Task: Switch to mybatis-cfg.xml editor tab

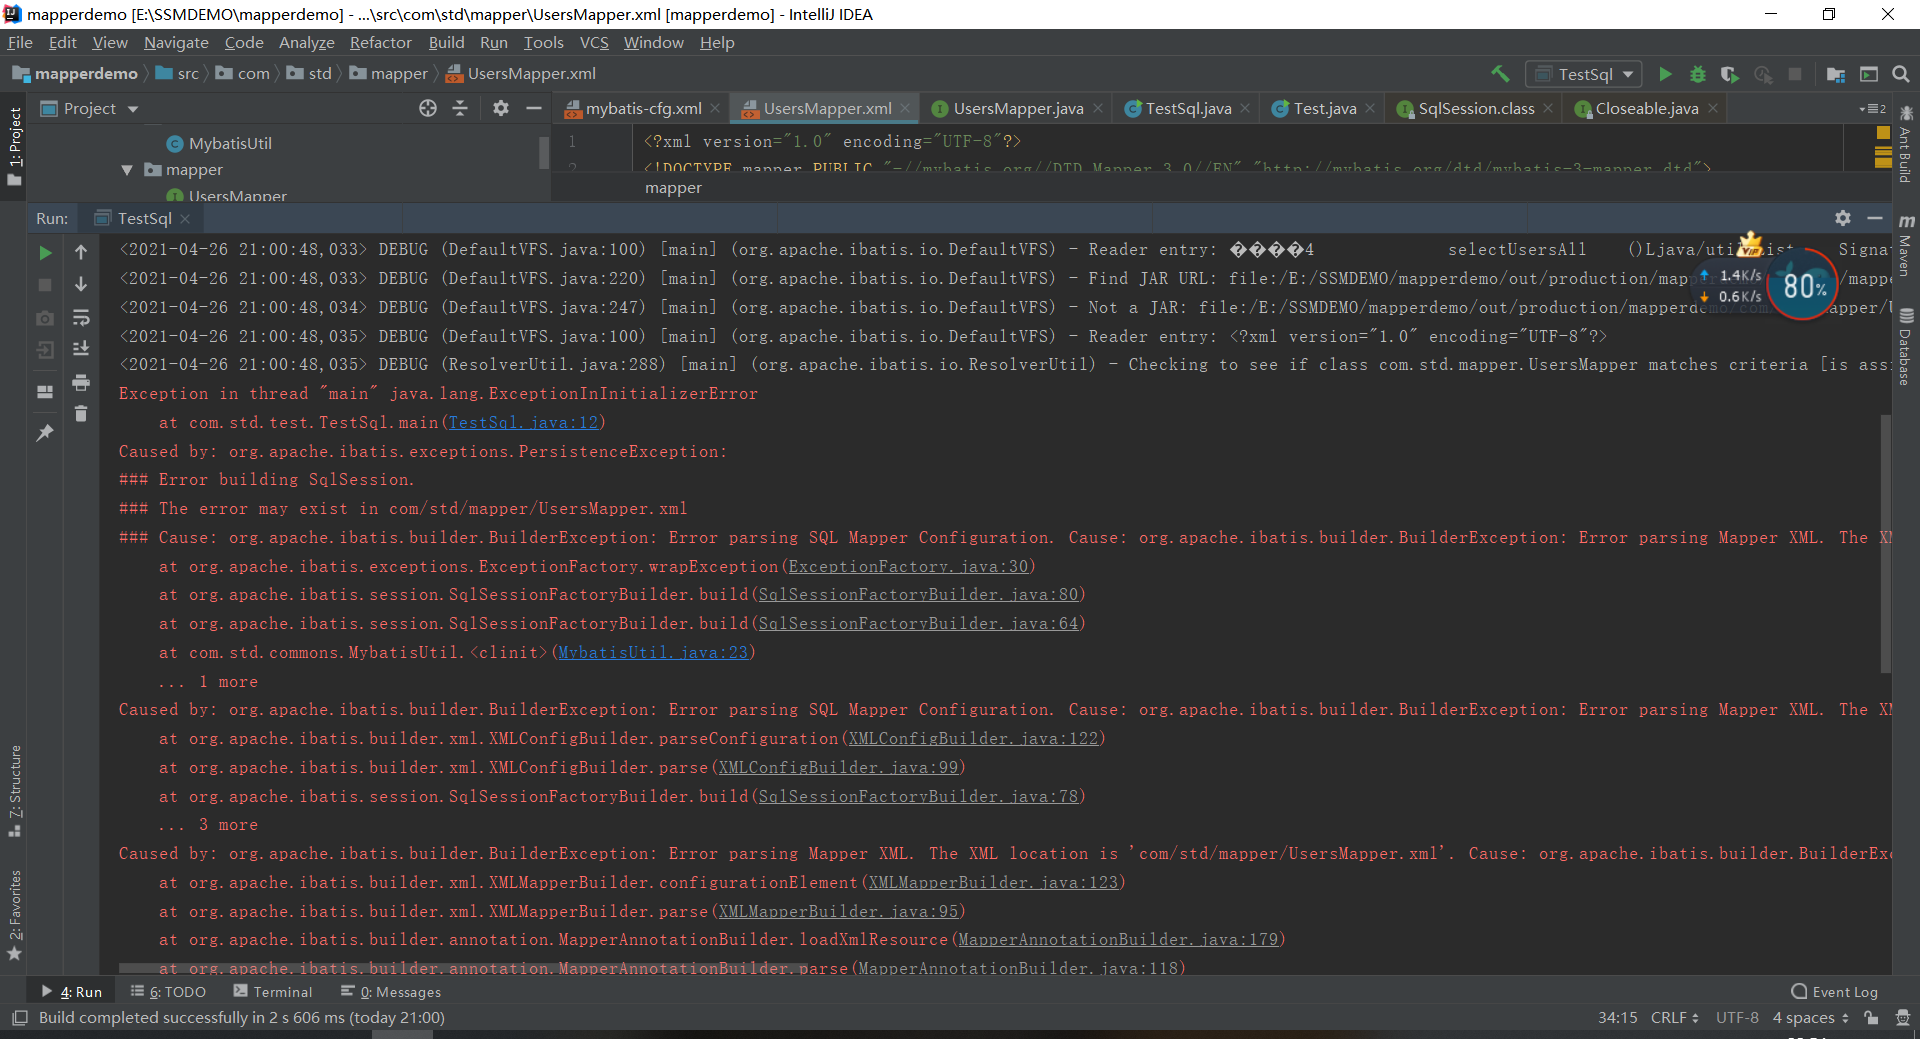Action: point(642,108)
